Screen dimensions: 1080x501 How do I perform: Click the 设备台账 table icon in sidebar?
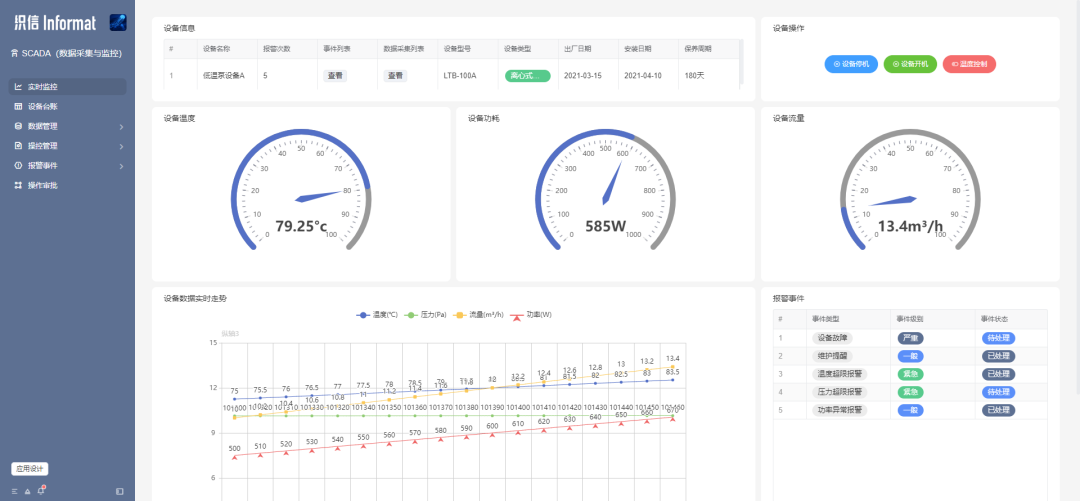[x=18, y=106]
